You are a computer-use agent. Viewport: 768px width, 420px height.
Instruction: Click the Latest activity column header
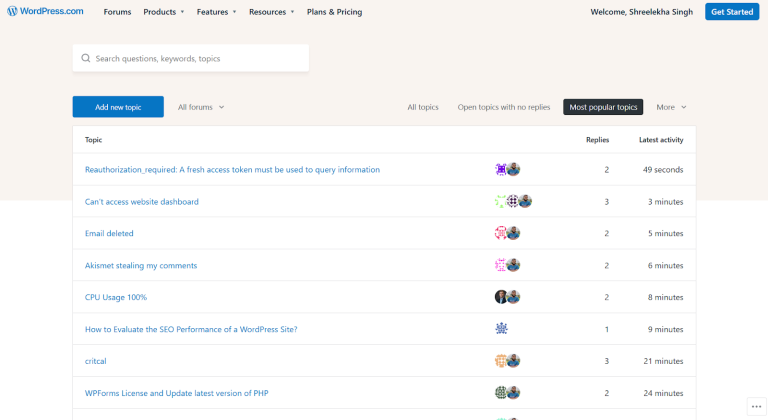[661, 140]
